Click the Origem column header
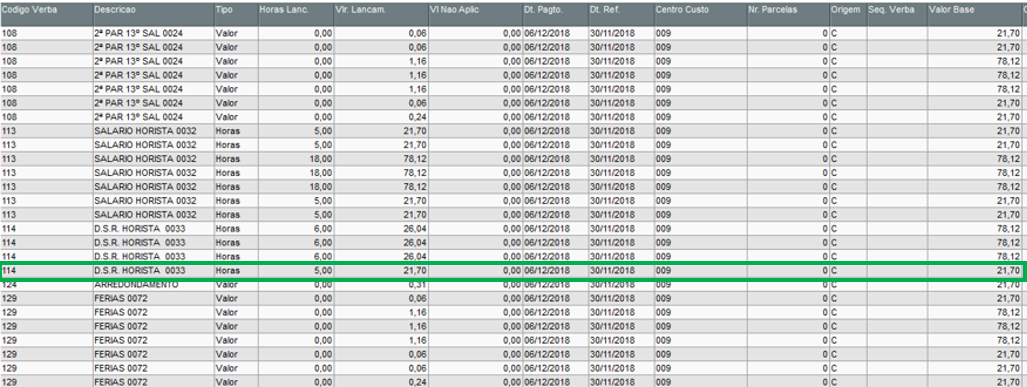This screenshot has height=387, width=1027. 848,14
